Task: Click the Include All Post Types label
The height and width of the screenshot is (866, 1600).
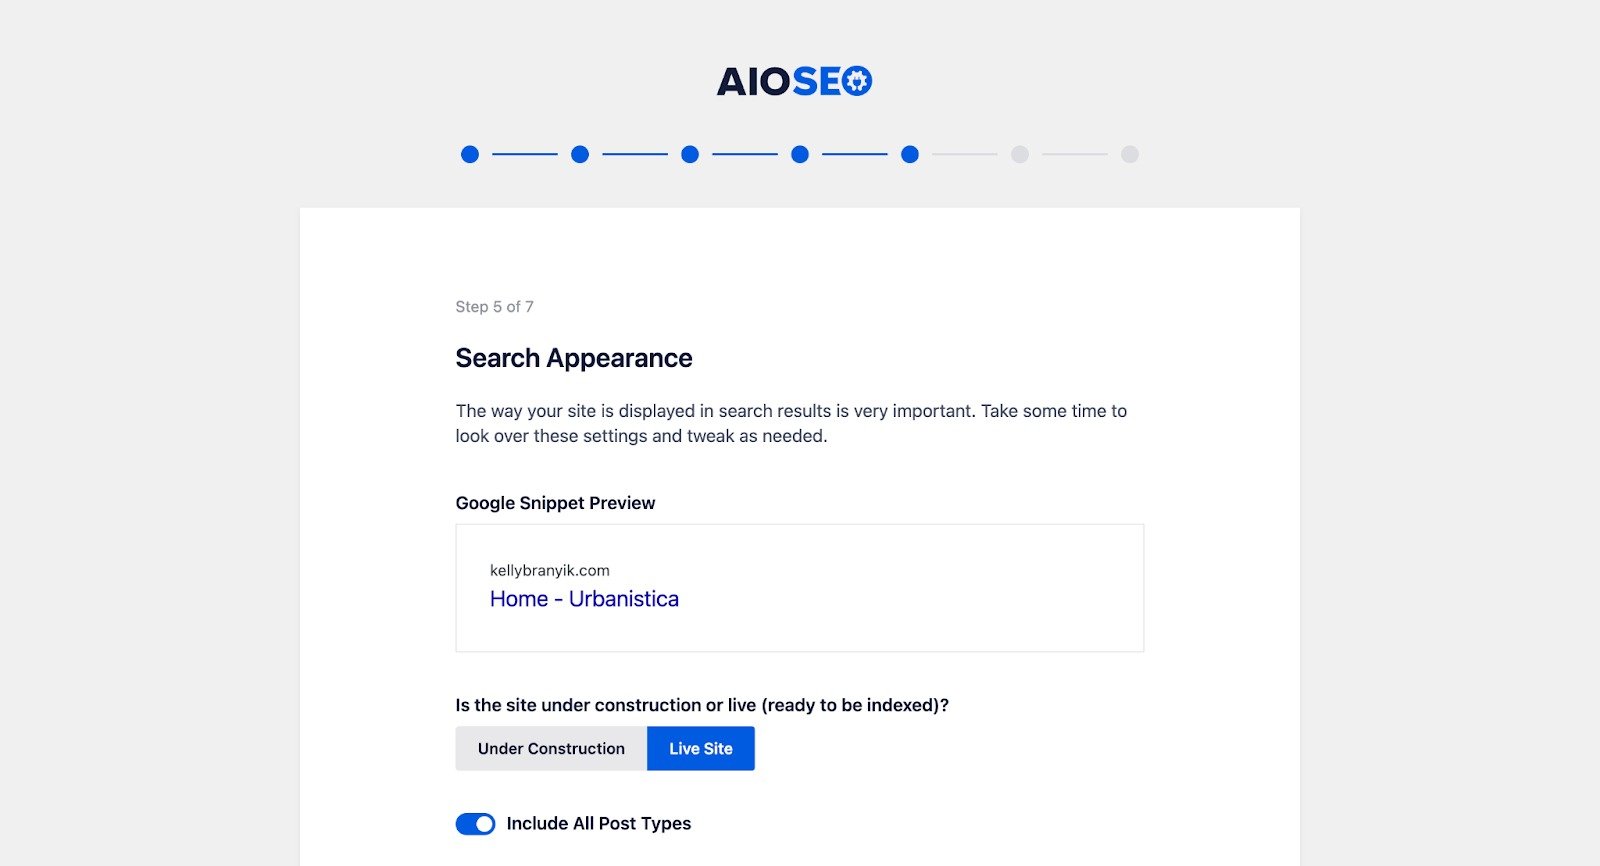Action: click(598, 824)
